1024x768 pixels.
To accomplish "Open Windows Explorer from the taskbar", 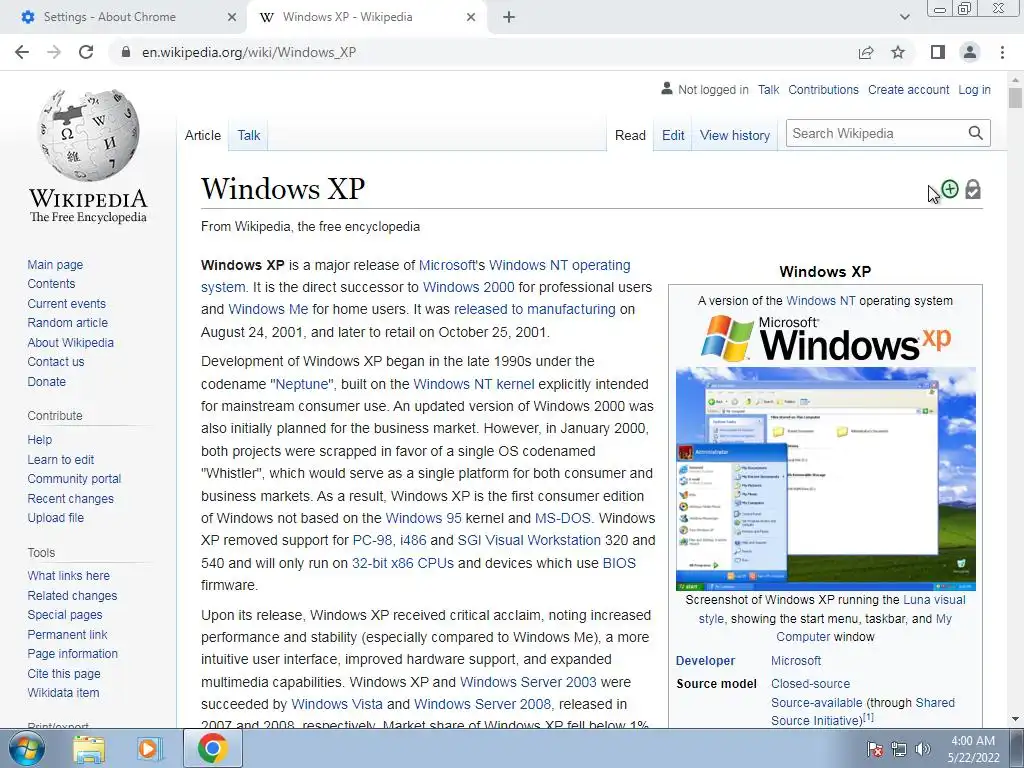I will 89,748.
